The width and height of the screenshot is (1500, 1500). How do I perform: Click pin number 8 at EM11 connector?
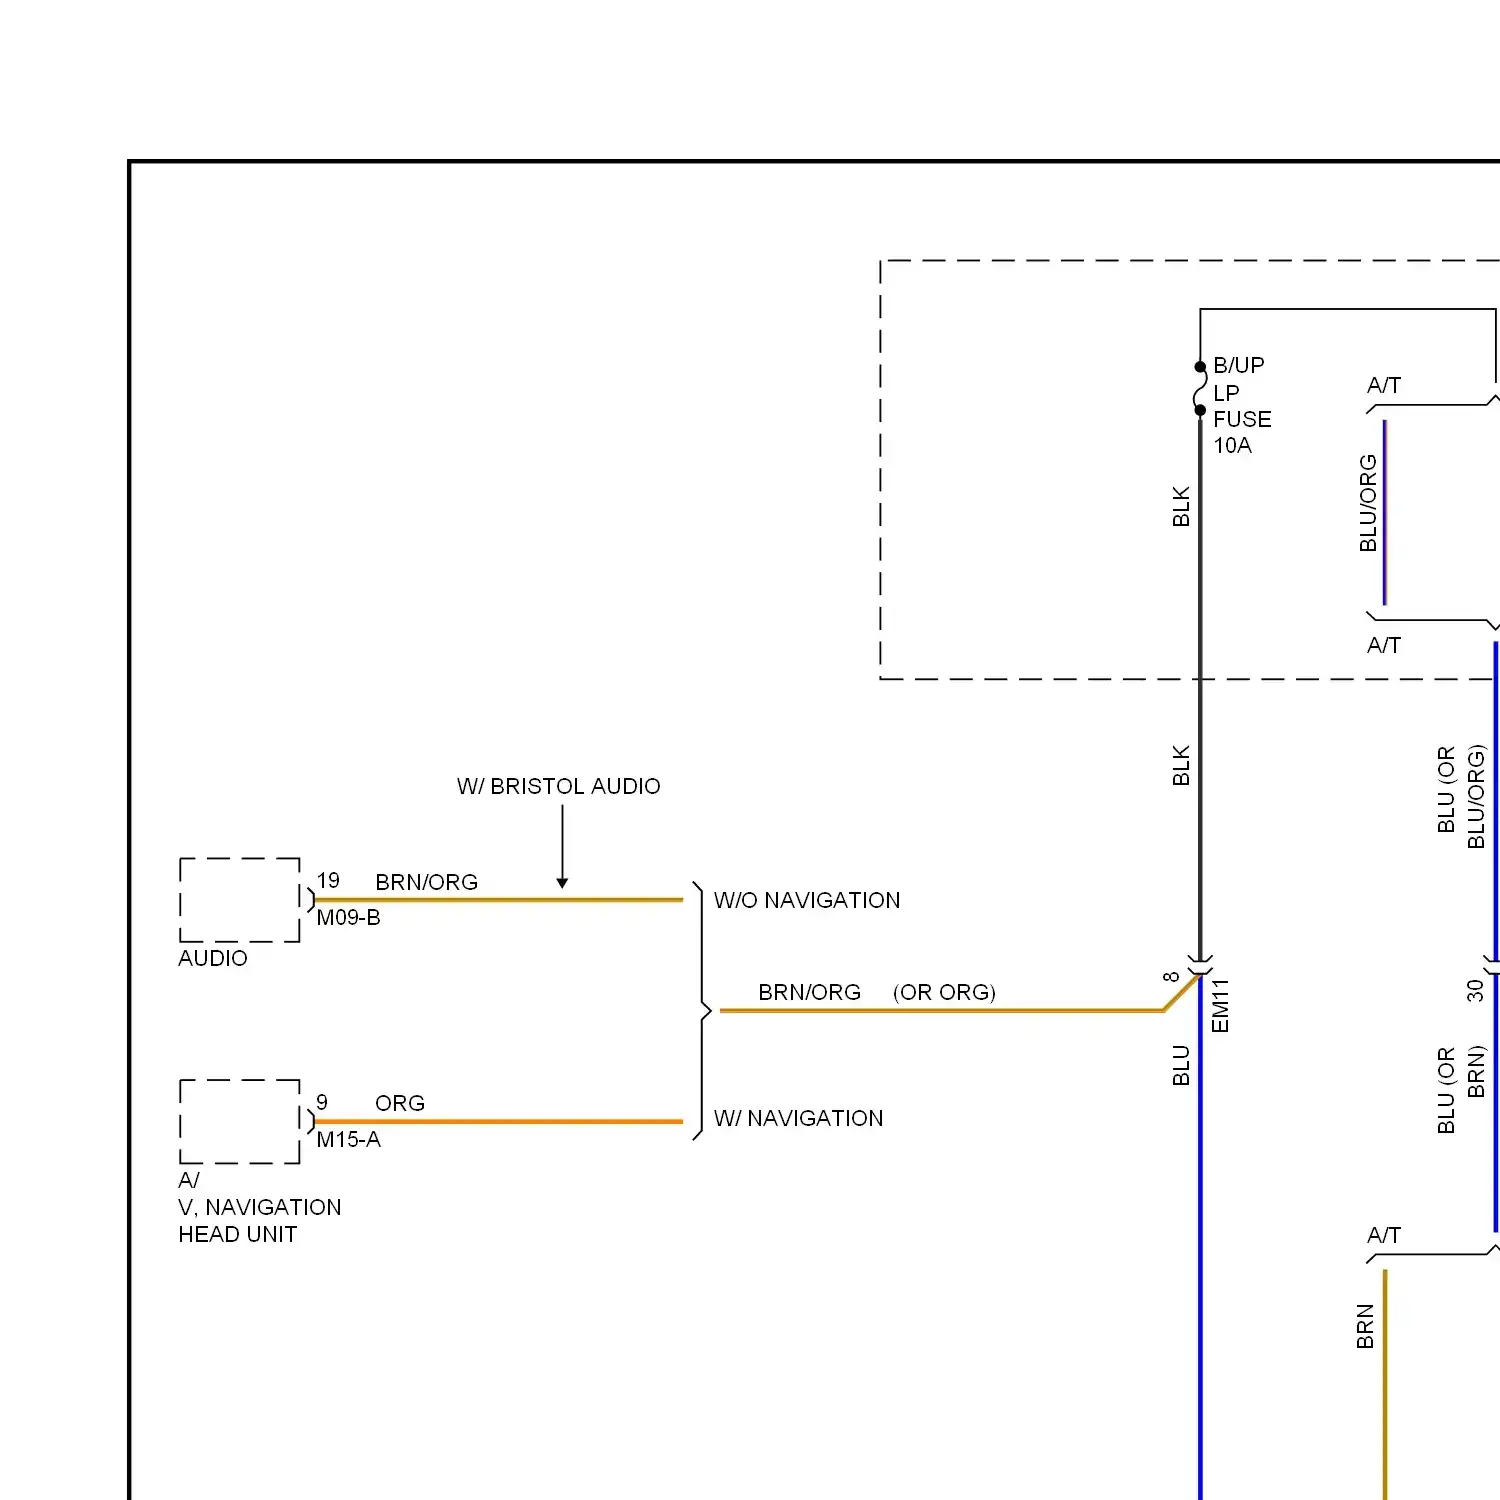(x=1171, y=976)
